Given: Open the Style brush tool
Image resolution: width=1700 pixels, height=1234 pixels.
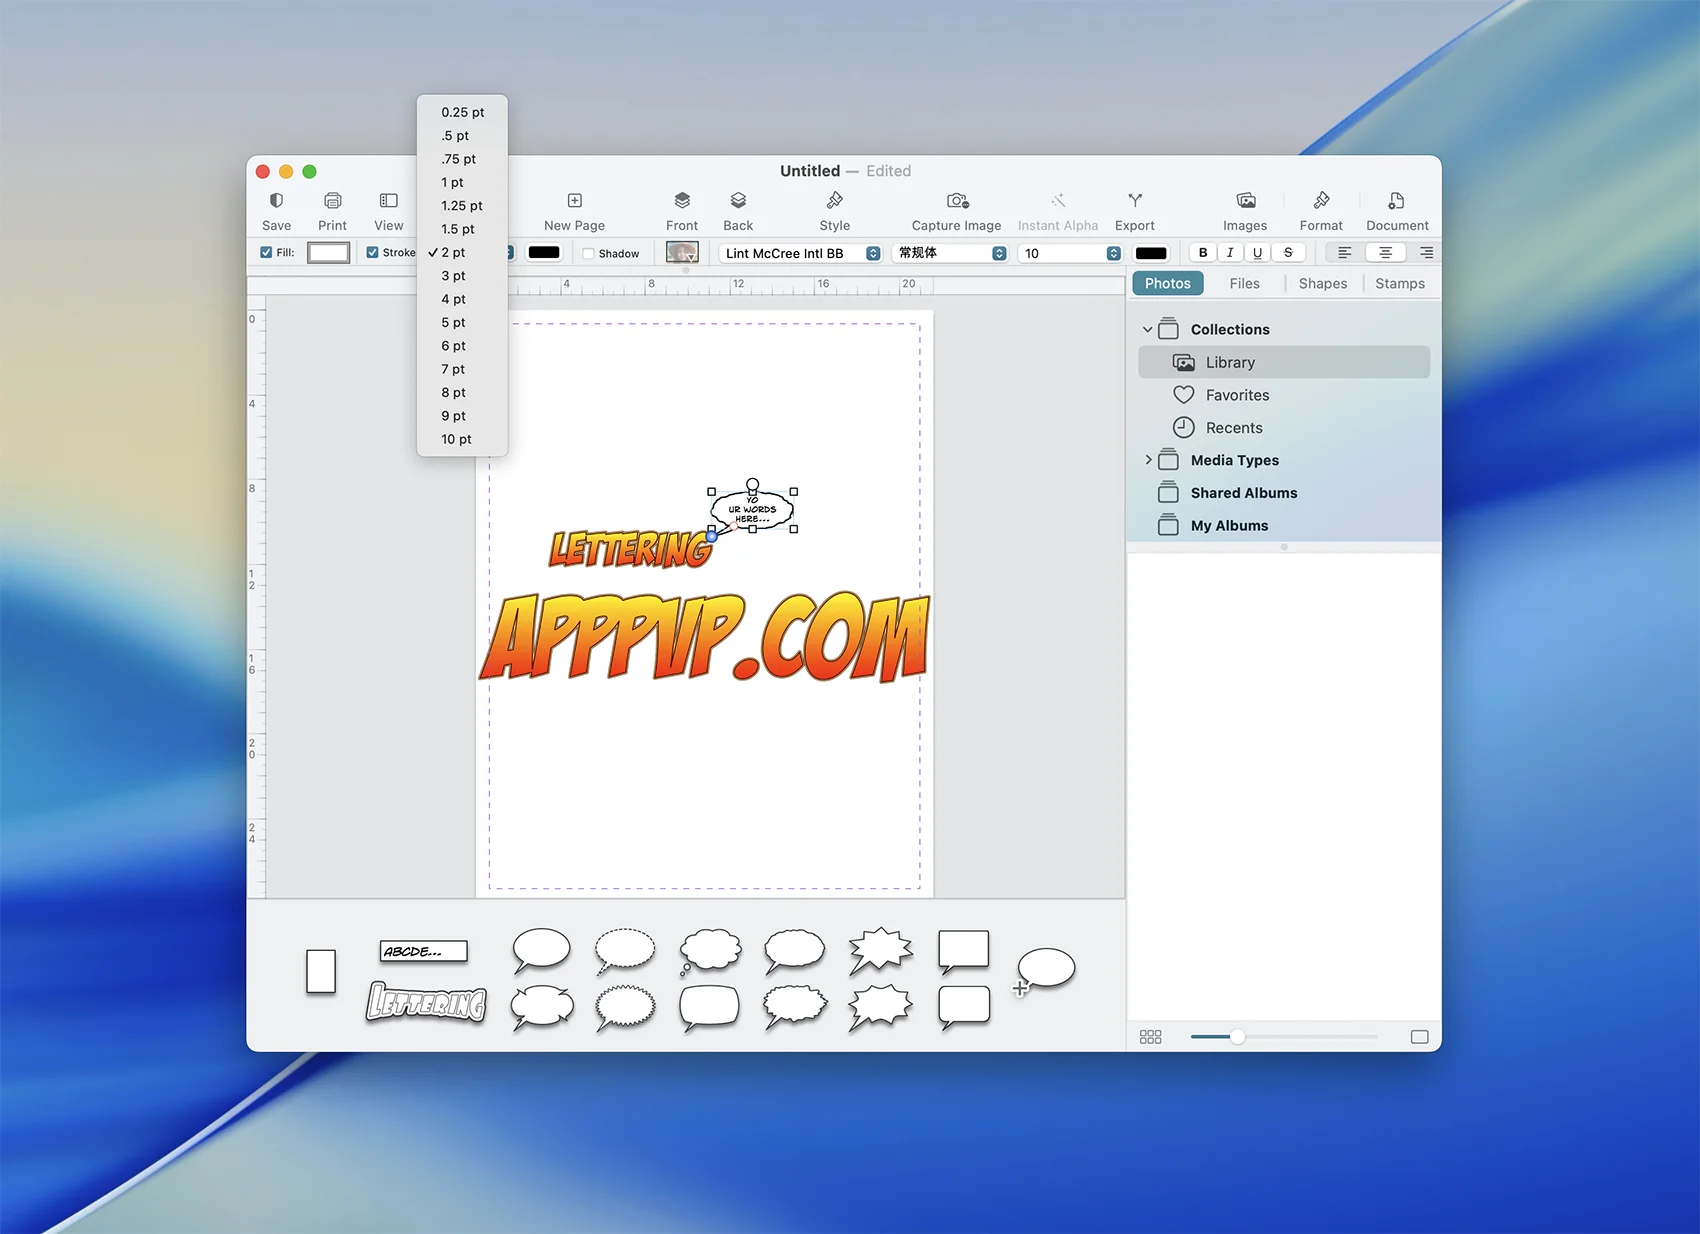Looking at the screenshot, I should click(x=834, y=201).
